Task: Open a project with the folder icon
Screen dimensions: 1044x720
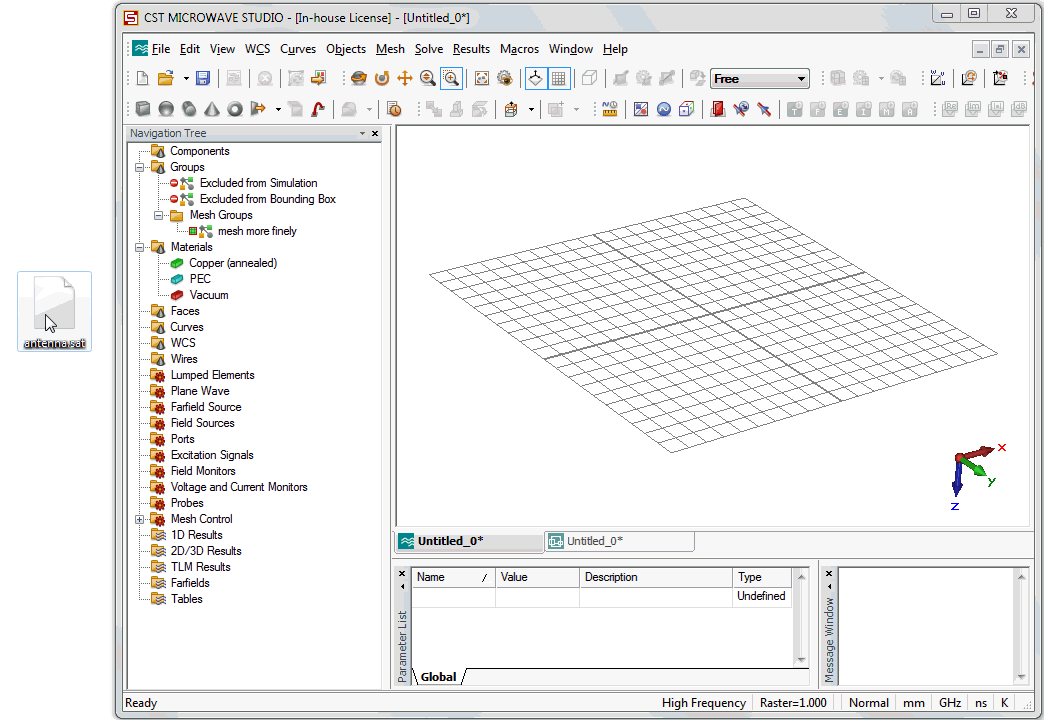Action: click(165, 79)
